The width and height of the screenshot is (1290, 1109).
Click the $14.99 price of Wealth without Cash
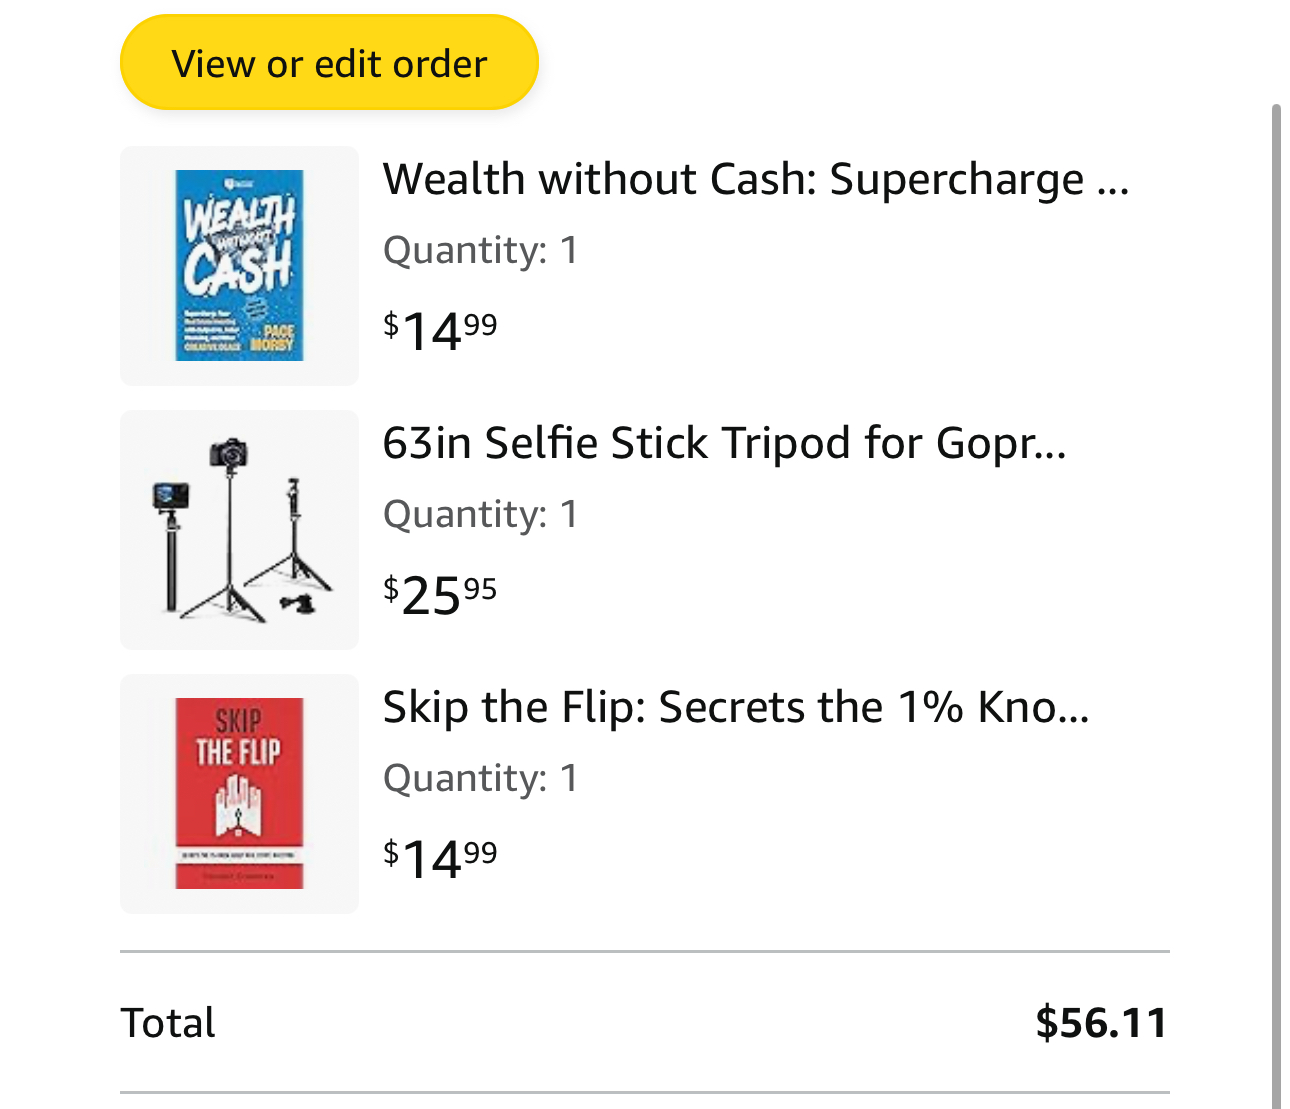coord(440,330)
